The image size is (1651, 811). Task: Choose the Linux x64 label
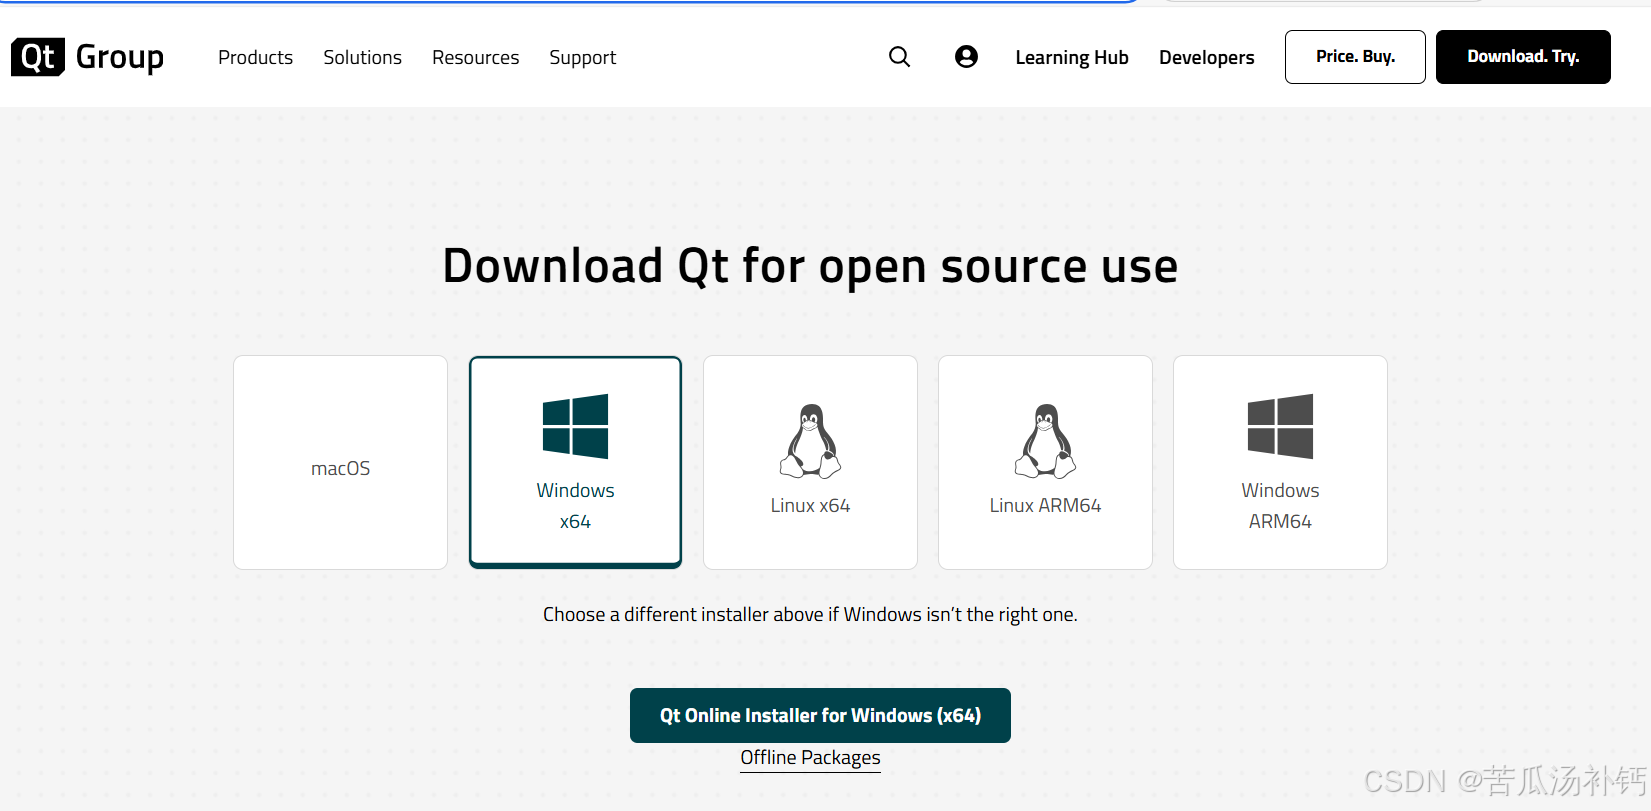pyautogui.click(x=810, y=506)
